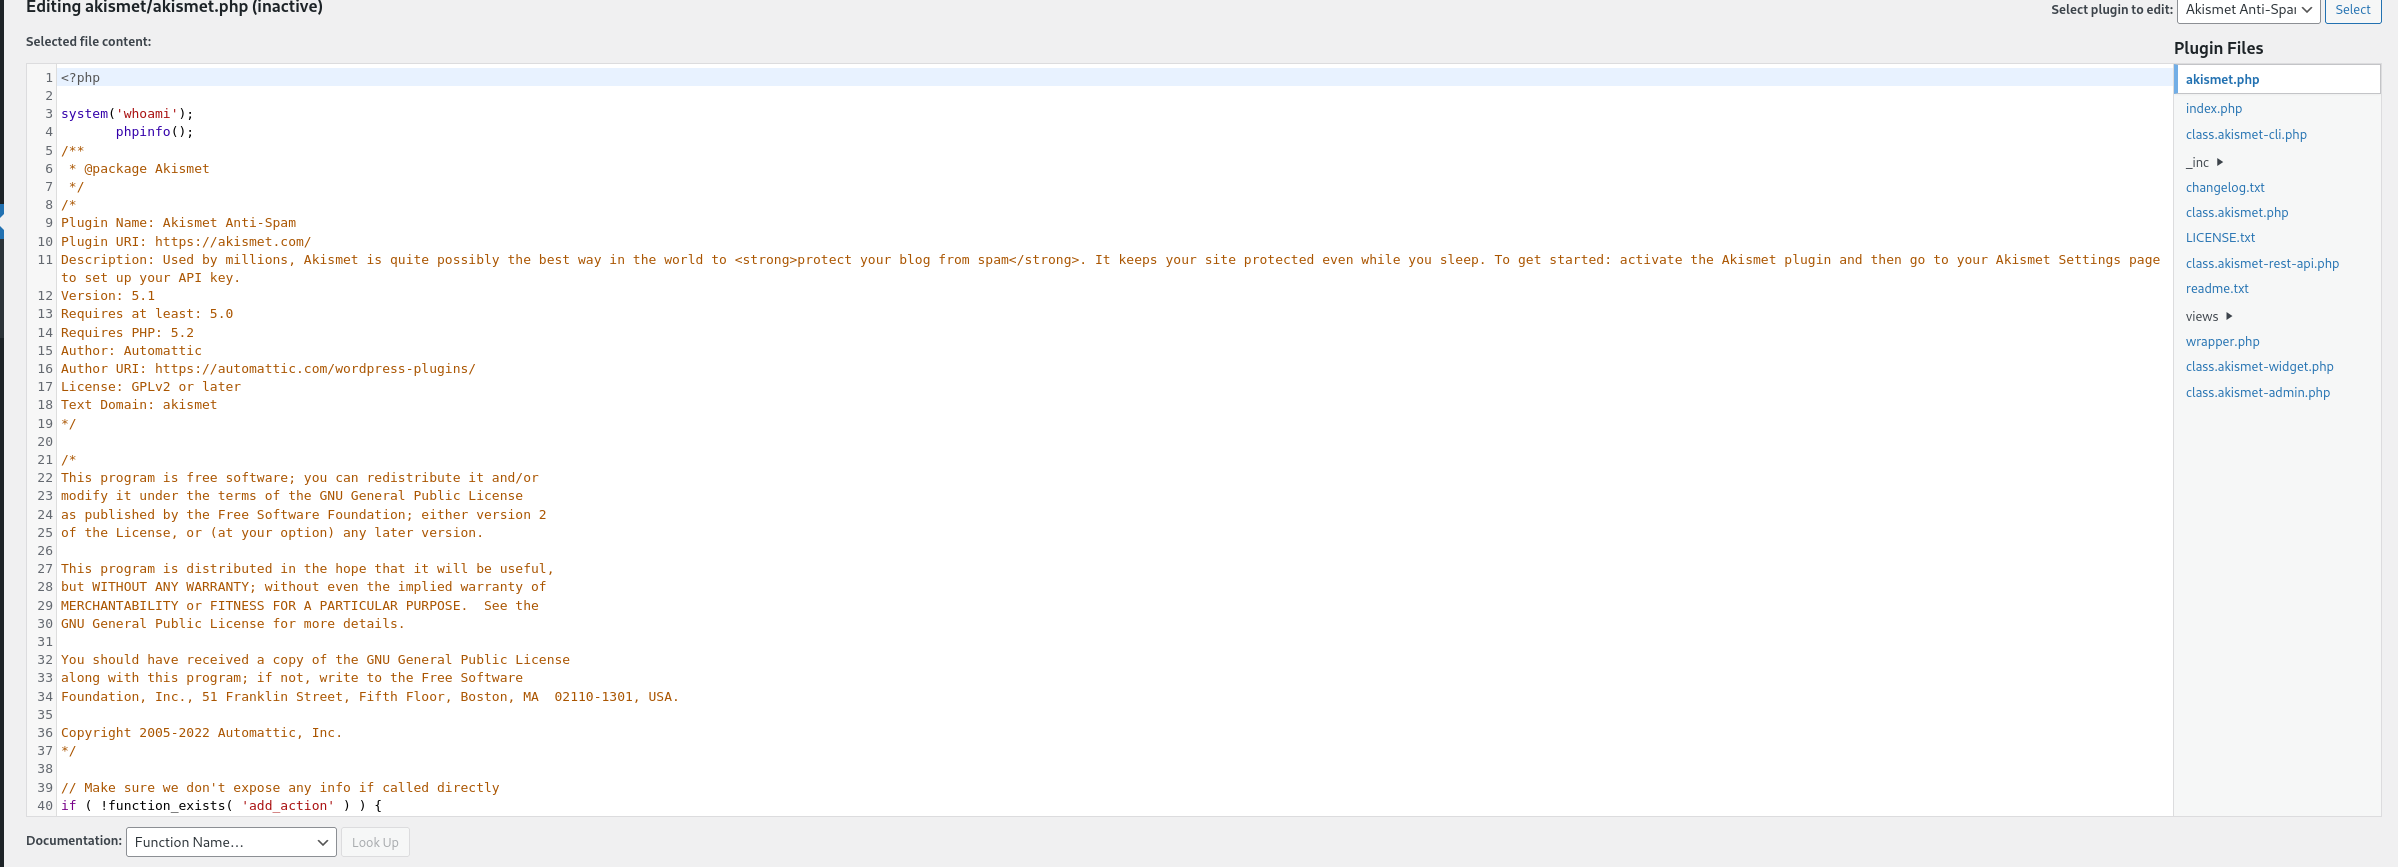Open class.akismet.php file

[x=2237, y=213]
